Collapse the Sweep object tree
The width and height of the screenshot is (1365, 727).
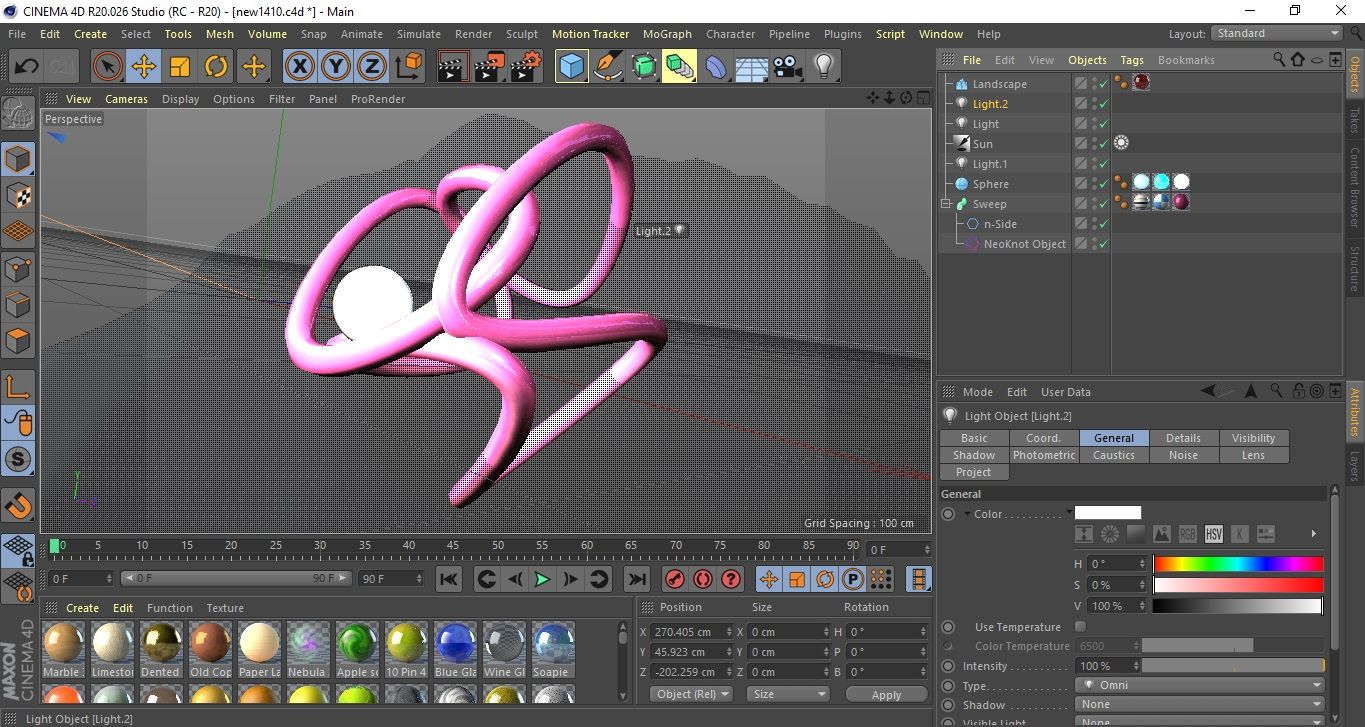point(946,204)
